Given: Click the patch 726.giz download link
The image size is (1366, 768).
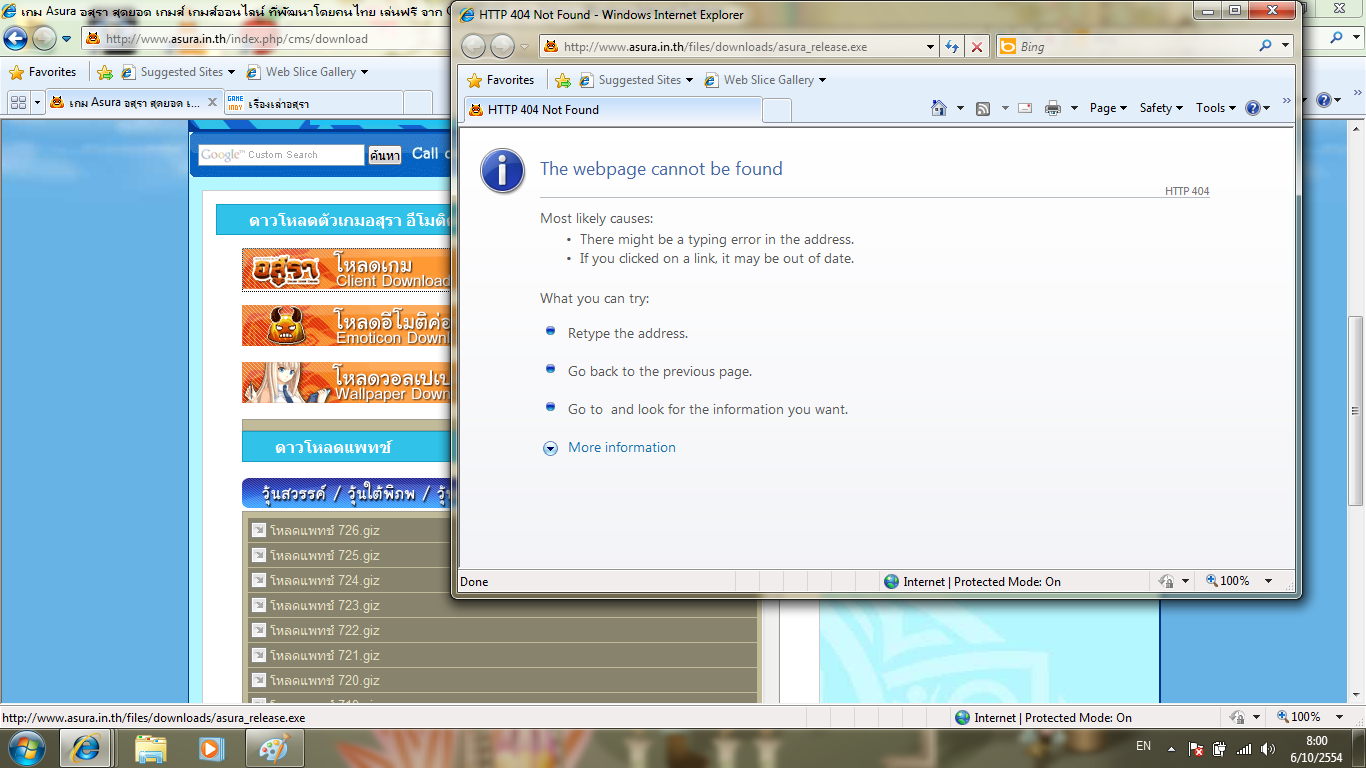Looking at the screenshot, I should click(324, 530).
